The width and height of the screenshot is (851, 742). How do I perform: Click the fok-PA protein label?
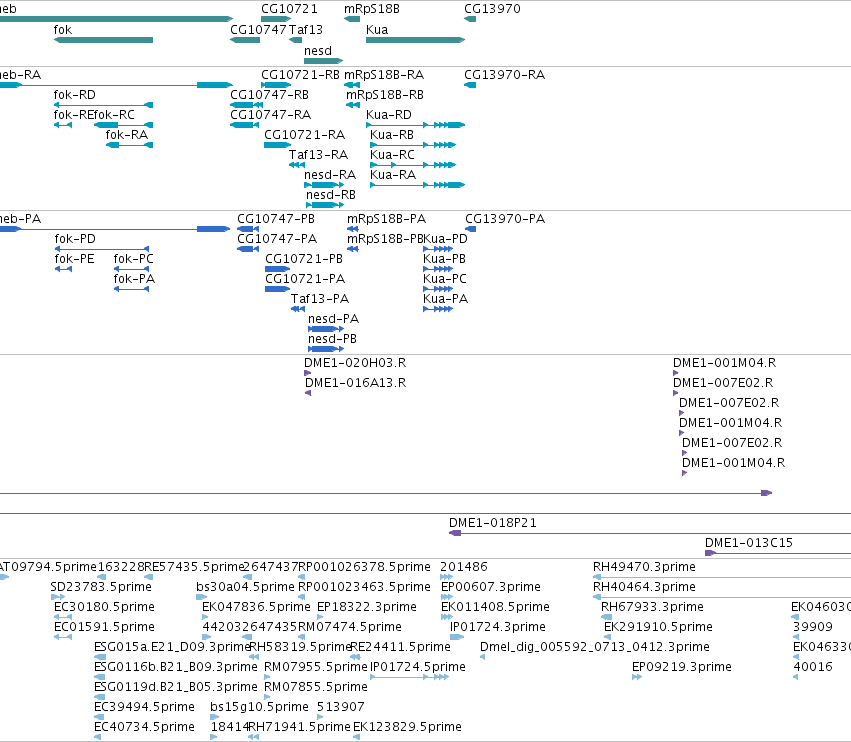tap(134, 279)
